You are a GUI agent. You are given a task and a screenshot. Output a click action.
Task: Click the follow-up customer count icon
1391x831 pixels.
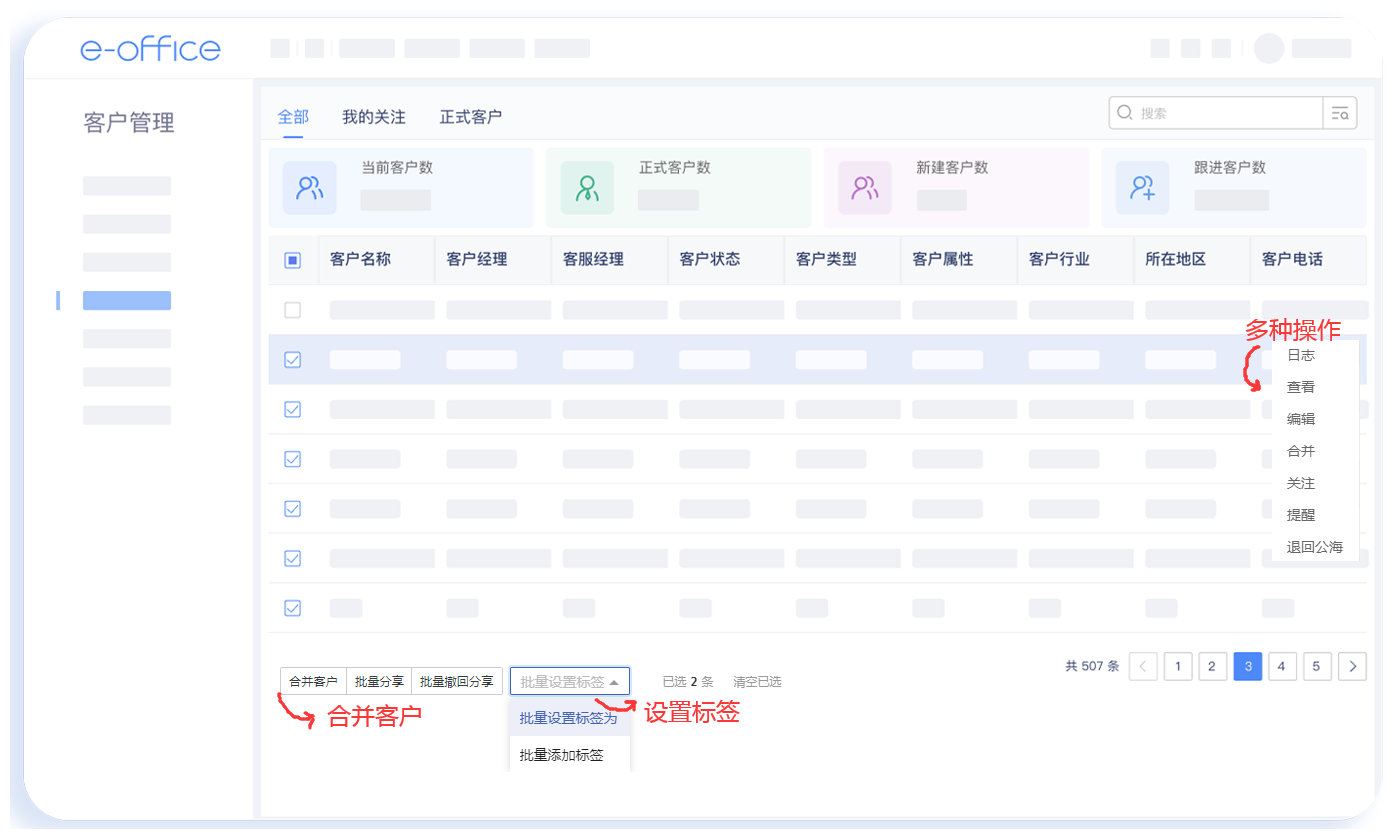tap(1142, 188)
